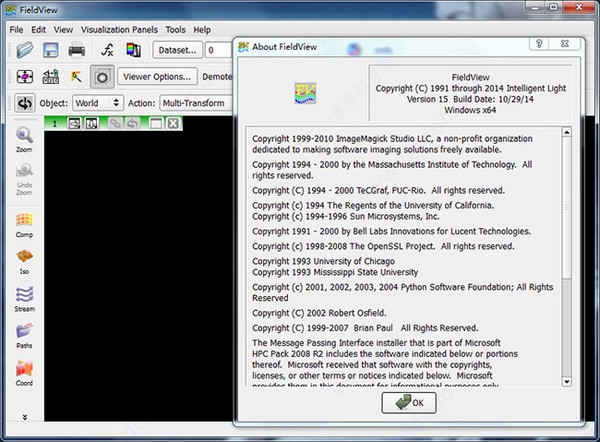Select the Coord coordinate surface tool
The width and height of the screenshot is (600, 442).
tap(24, 372)
